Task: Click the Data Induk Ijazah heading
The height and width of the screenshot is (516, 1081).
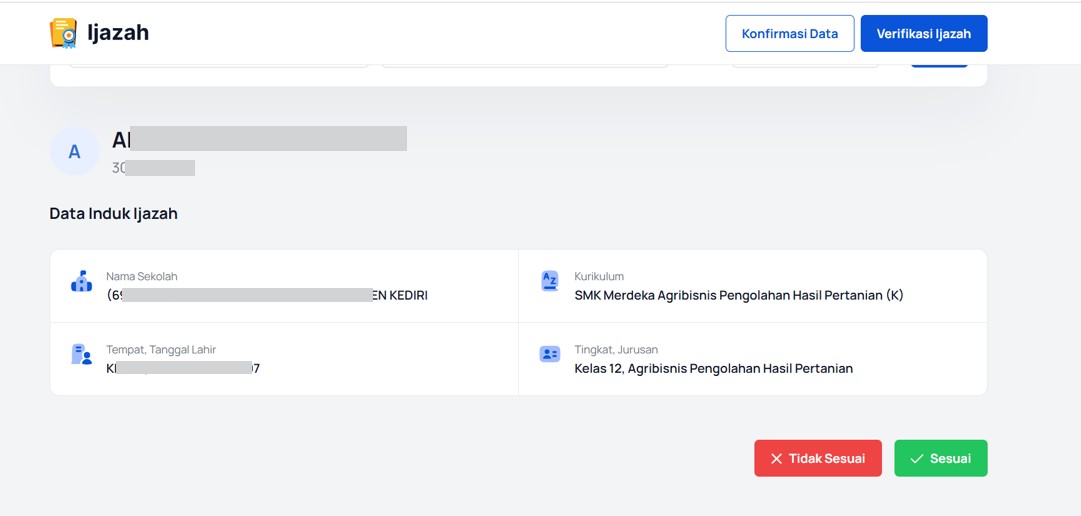Action: (114, 214)
